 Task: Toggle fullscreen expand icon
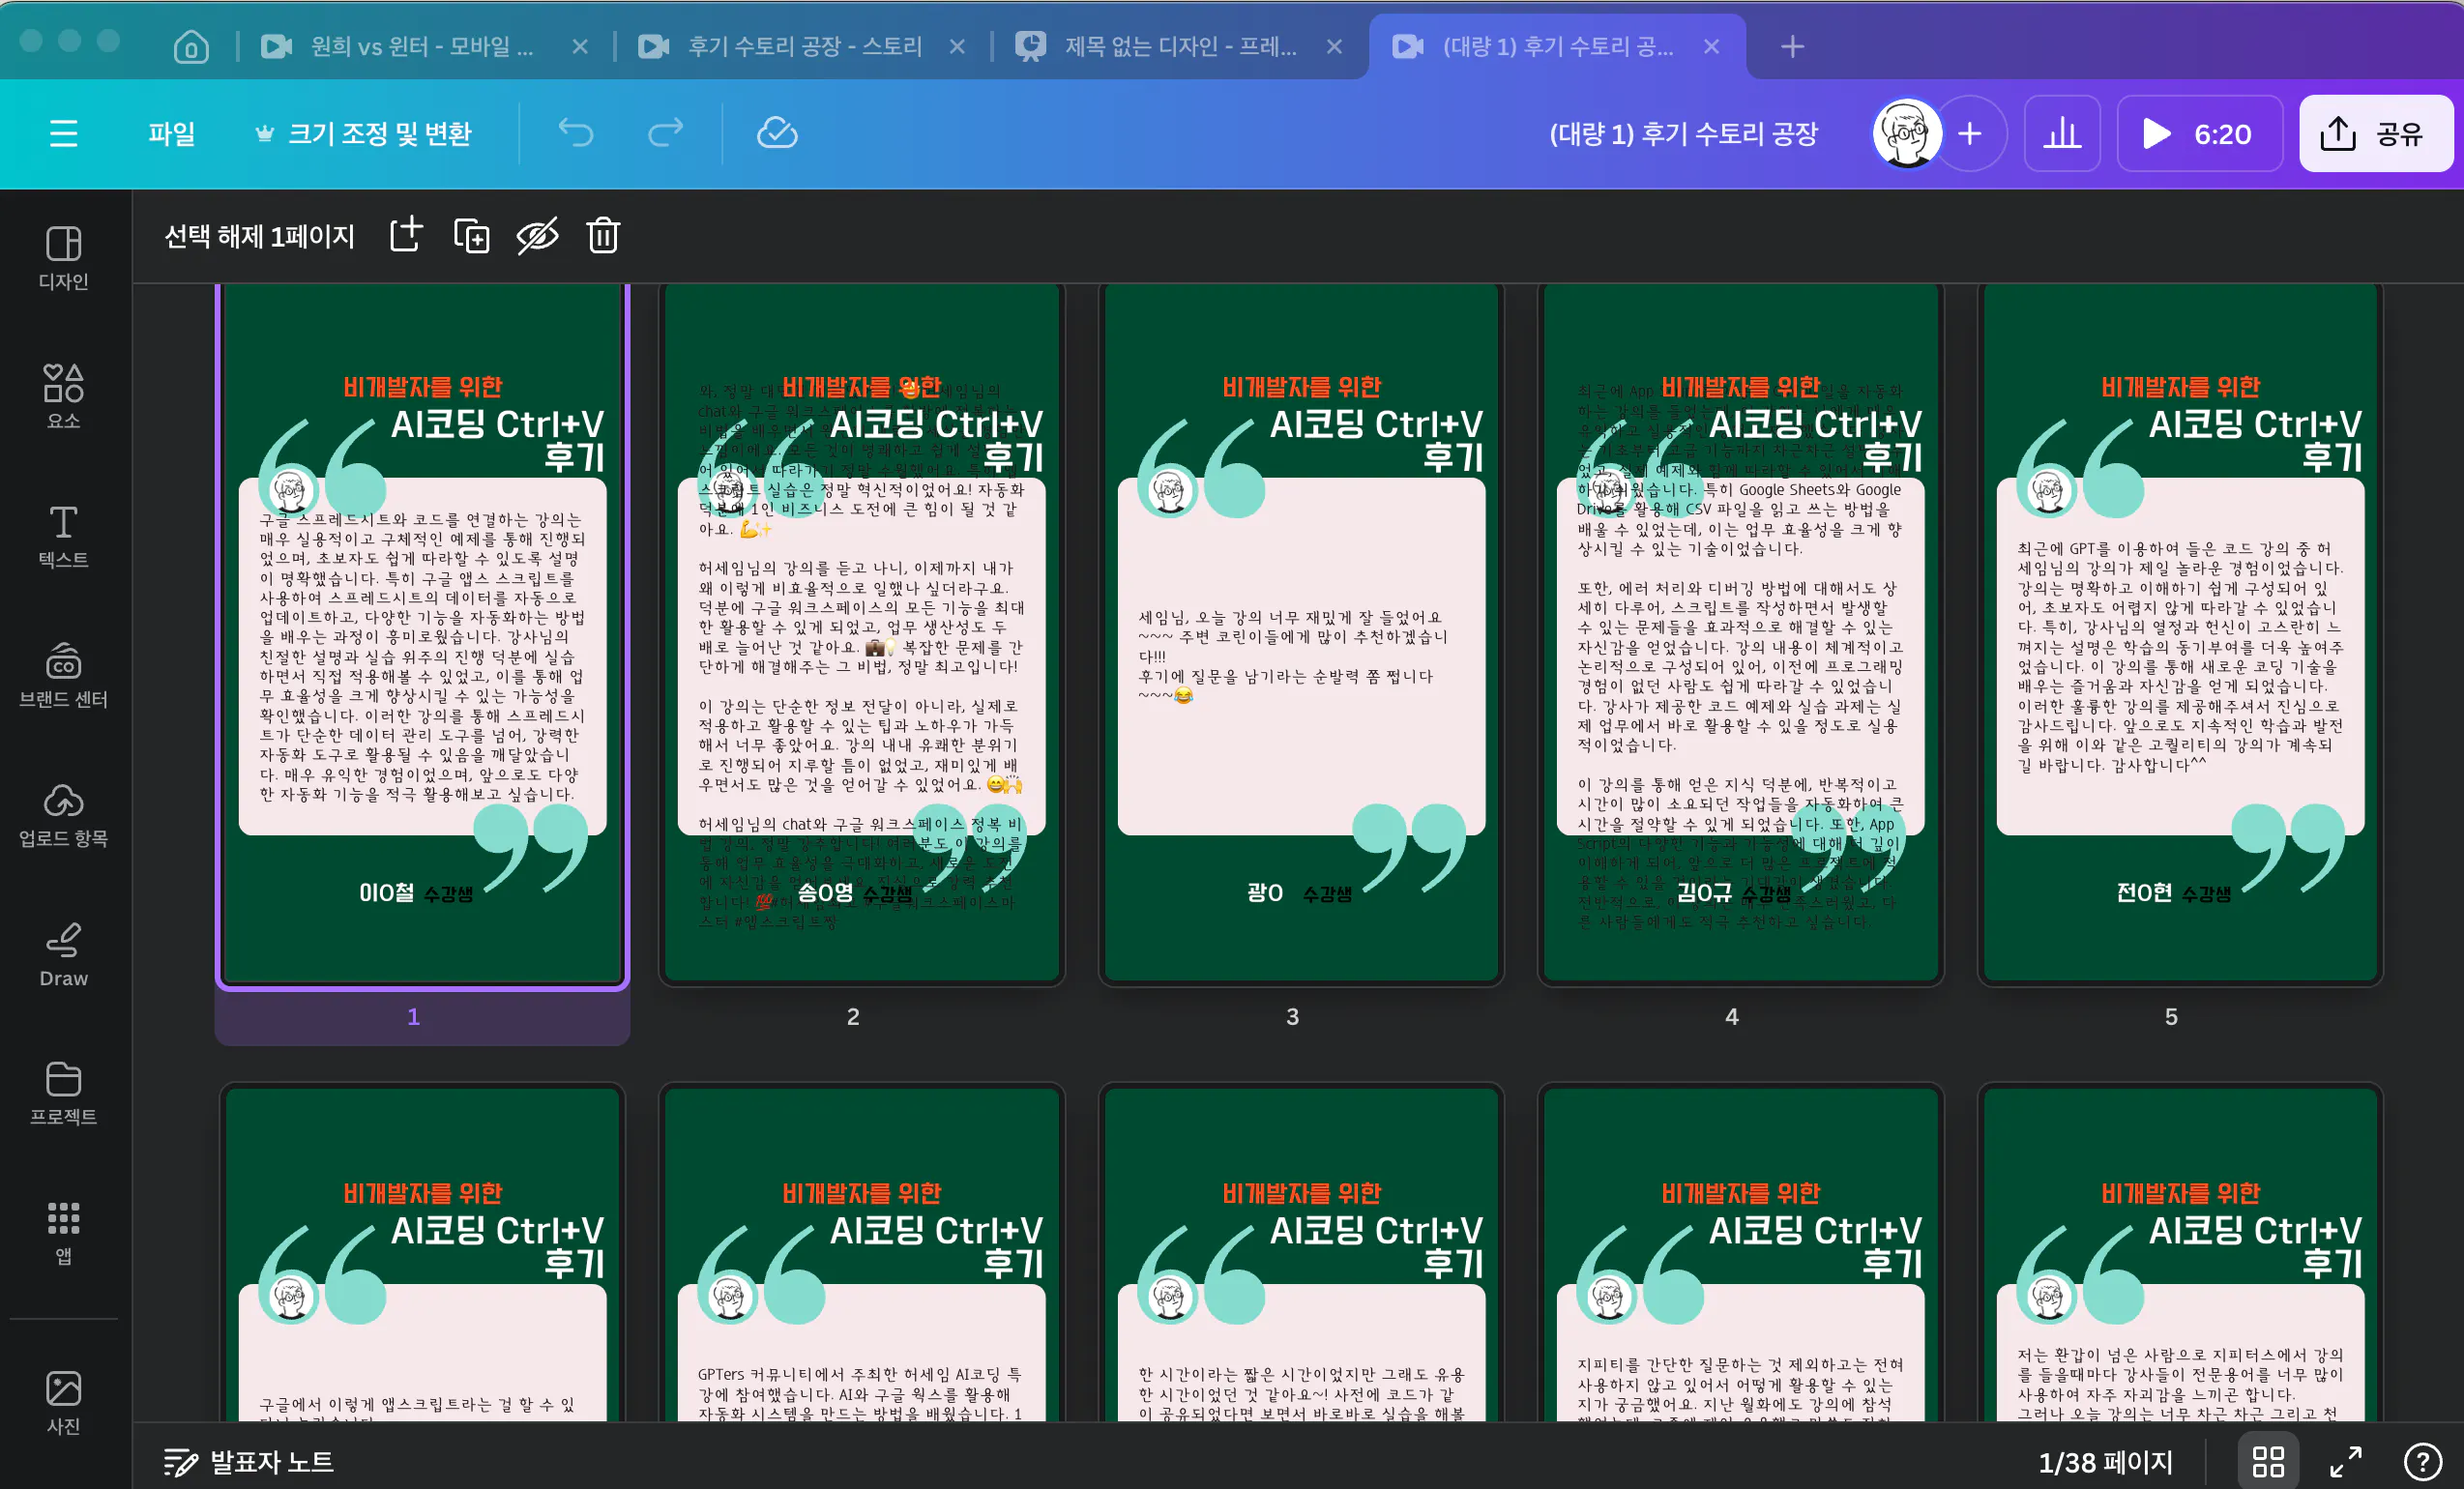(x=2345, y=1462)
